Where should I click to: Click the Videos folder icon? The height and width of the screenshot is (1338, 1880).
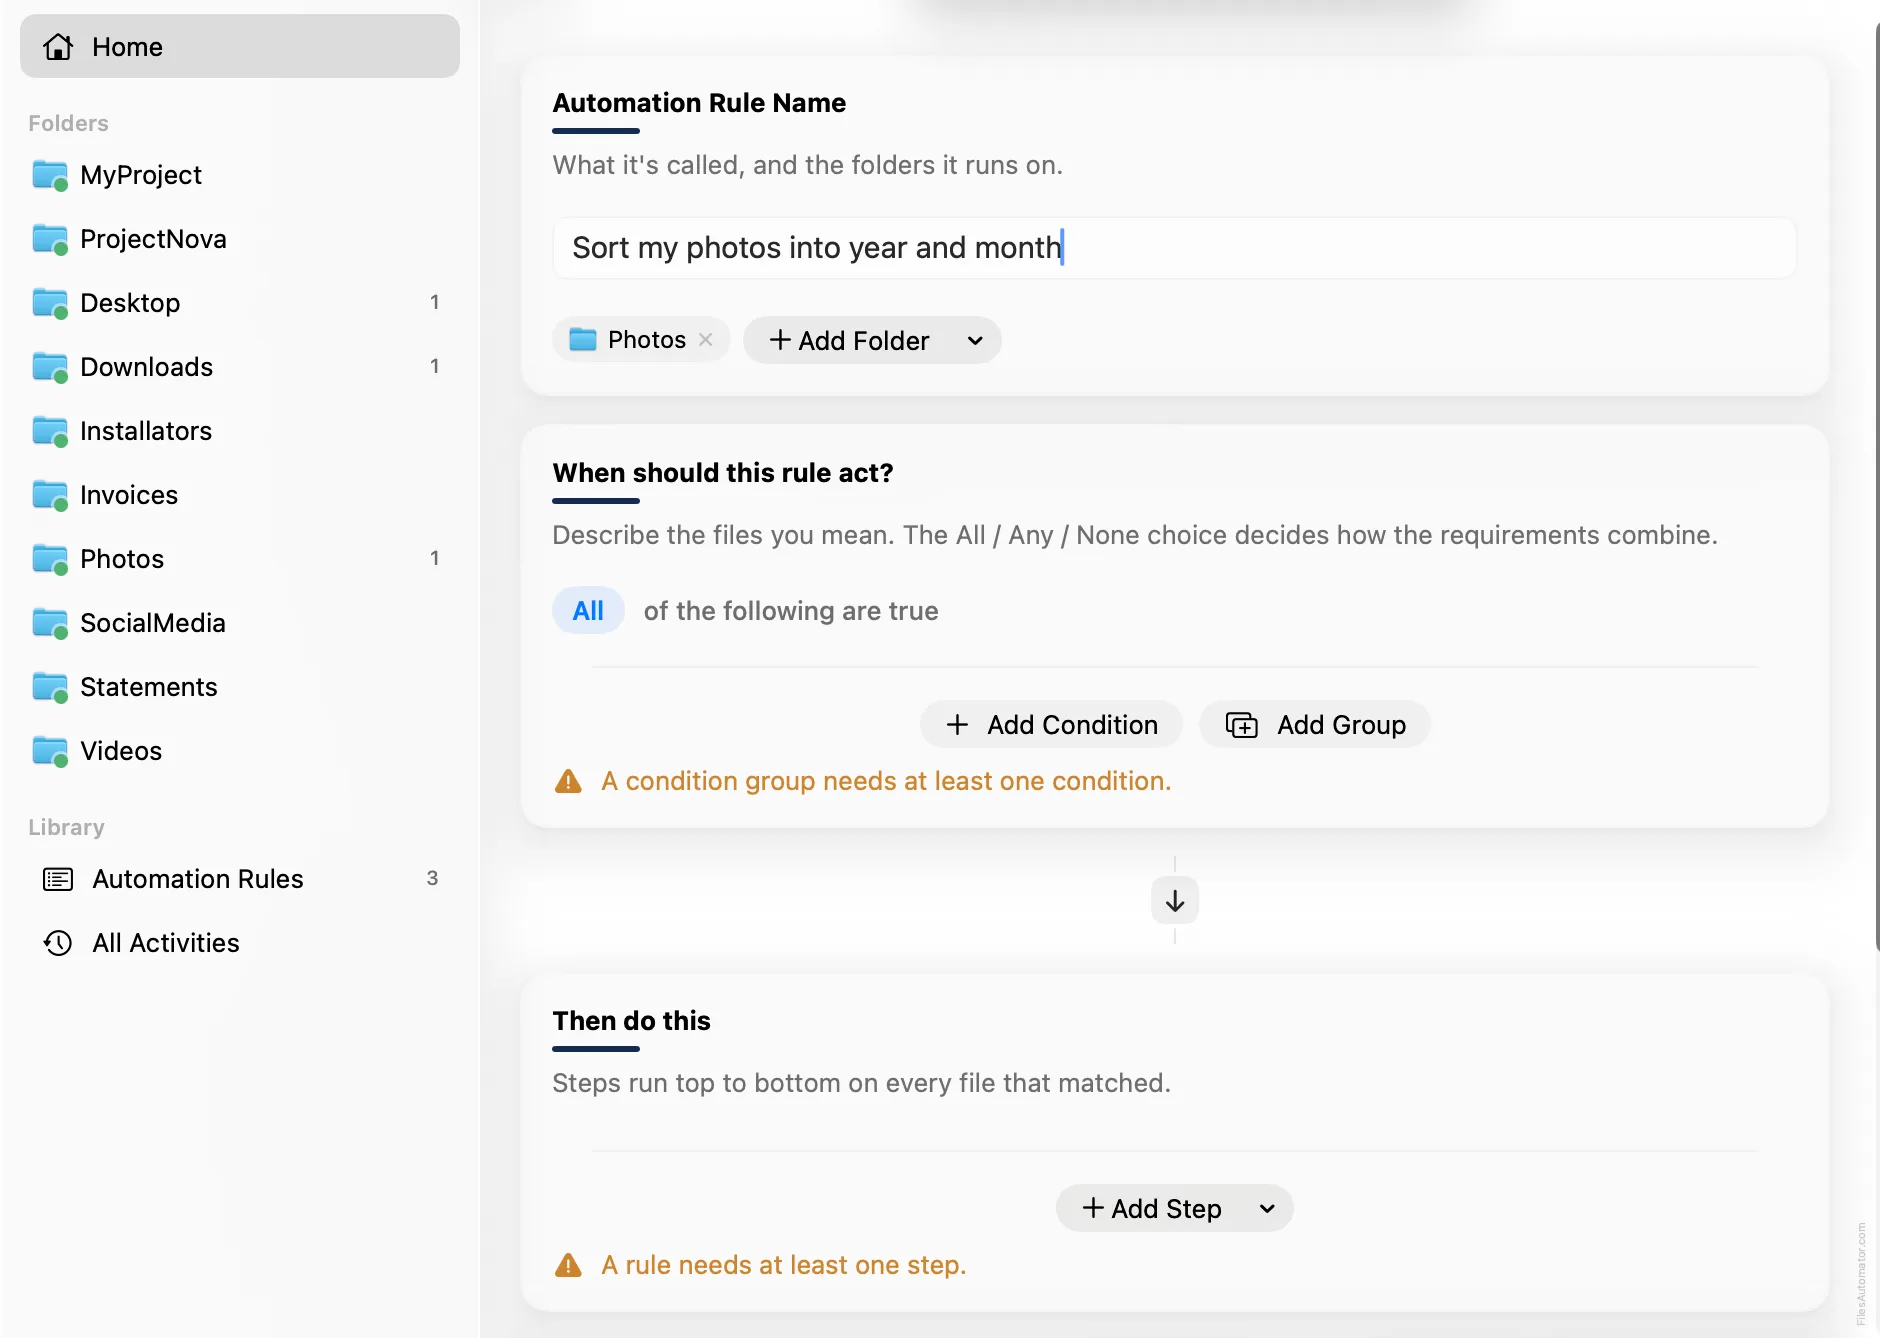pos(50,751)
